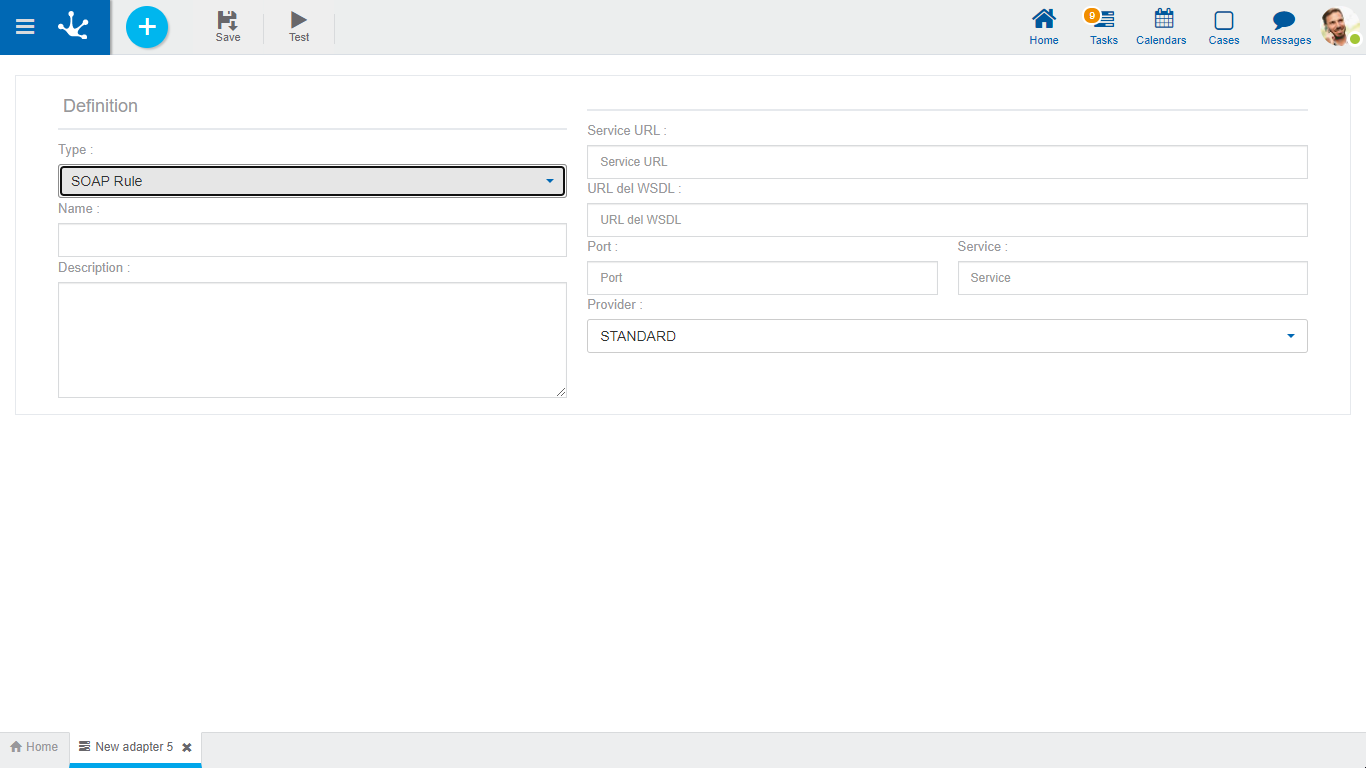This screenshot has height=768, width=1366.
Task: Click the Description textarea resize handle
Action: [x=561, y=392]
